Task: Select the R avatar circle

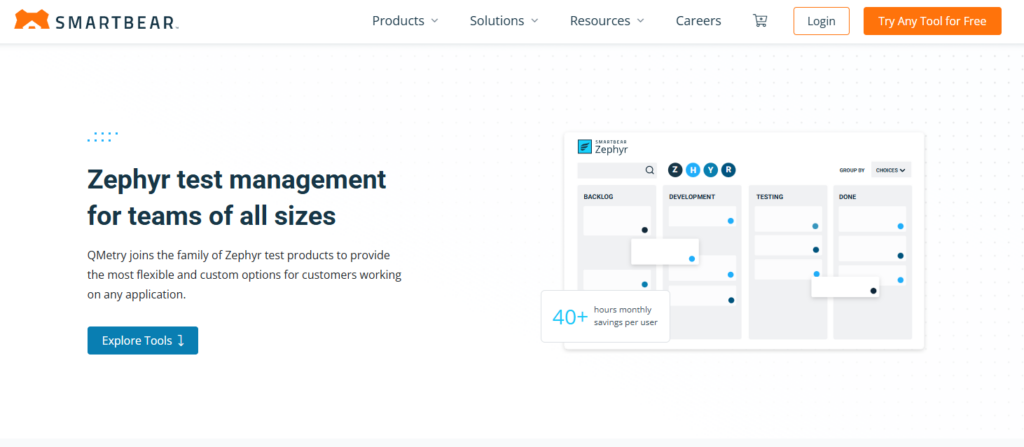Action: pos(728,170)
